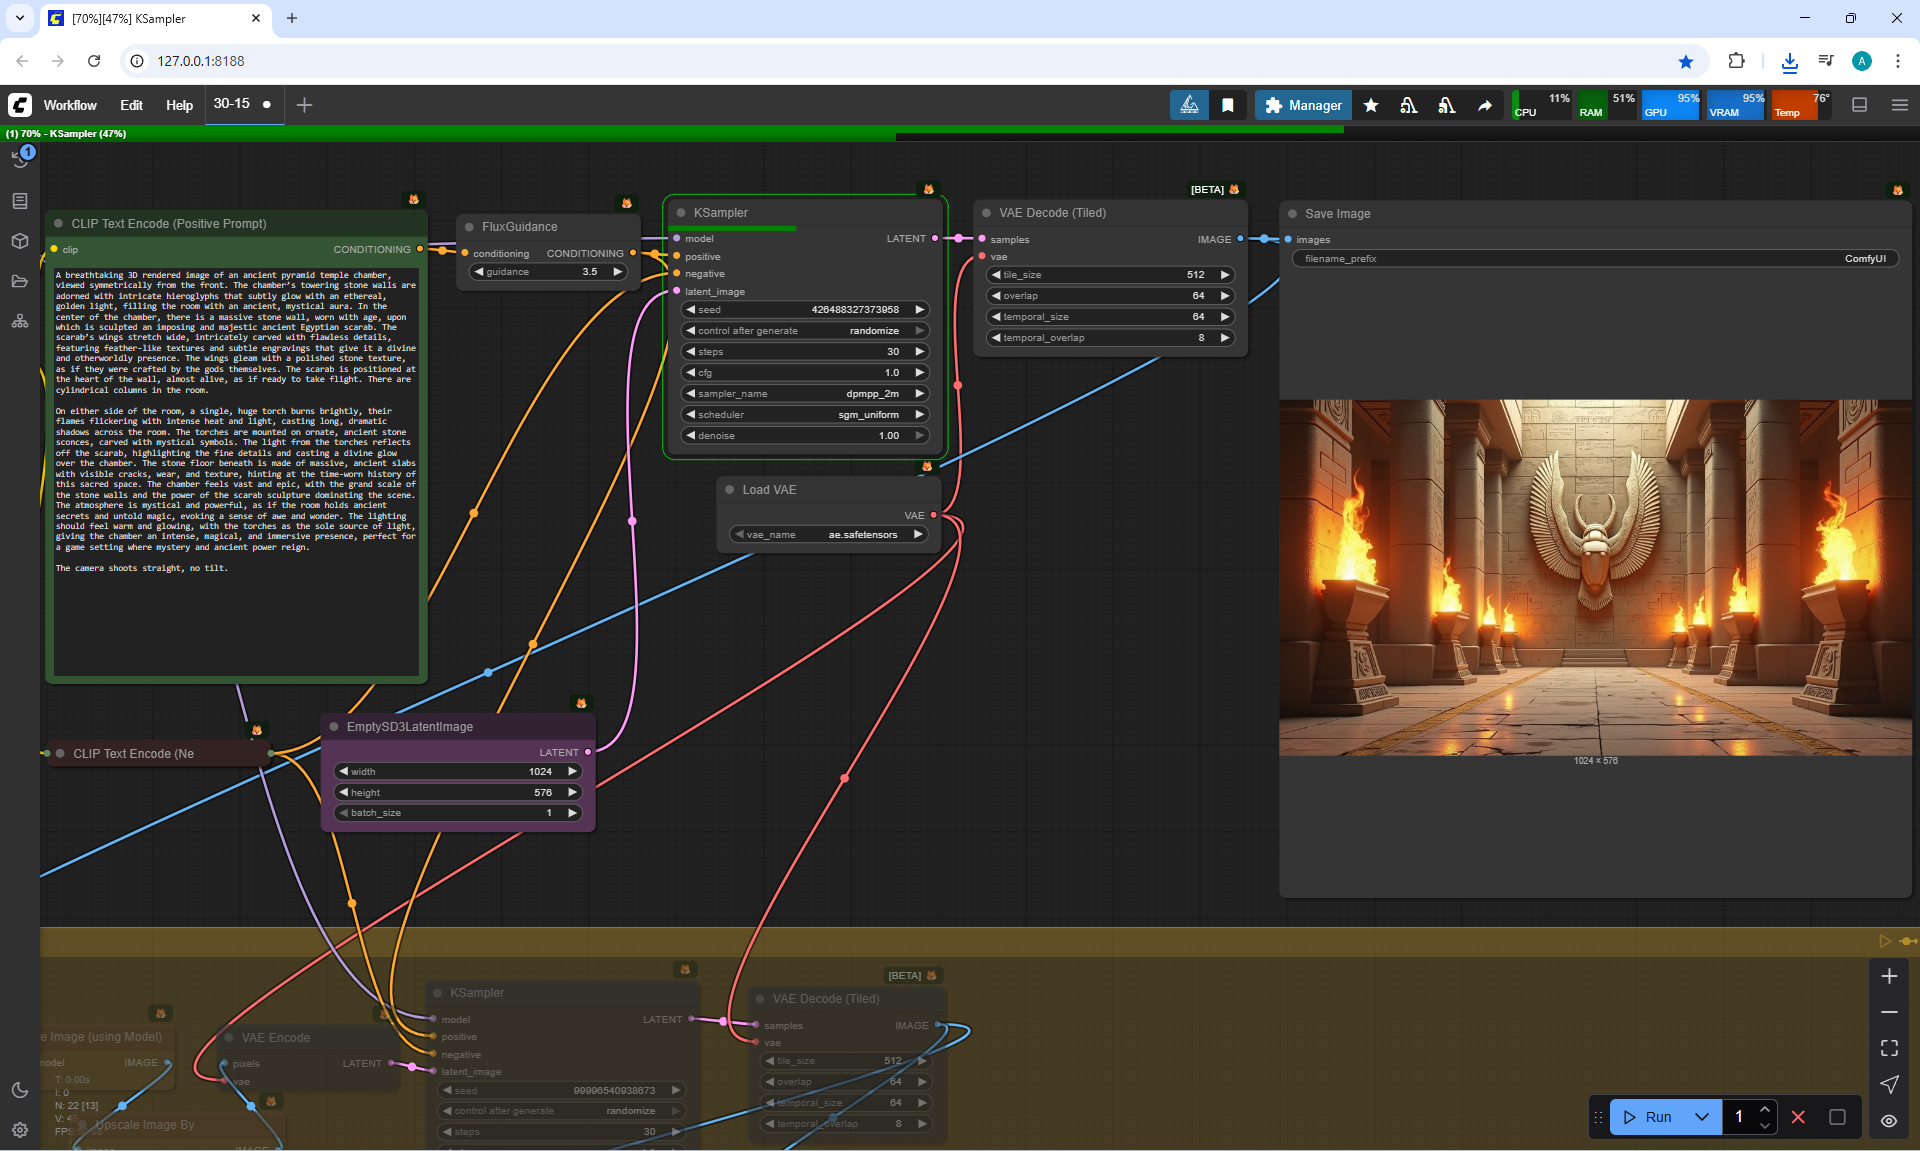Click the guidance 3.5 slider in FluxGuidance
The width and height of the screenshot is (1920, 1151).
(x=548, y=272)
